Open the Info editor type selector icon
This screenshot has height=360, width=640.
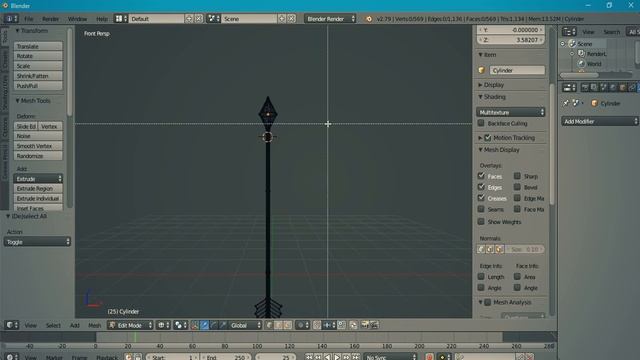(x=11, y=18)
